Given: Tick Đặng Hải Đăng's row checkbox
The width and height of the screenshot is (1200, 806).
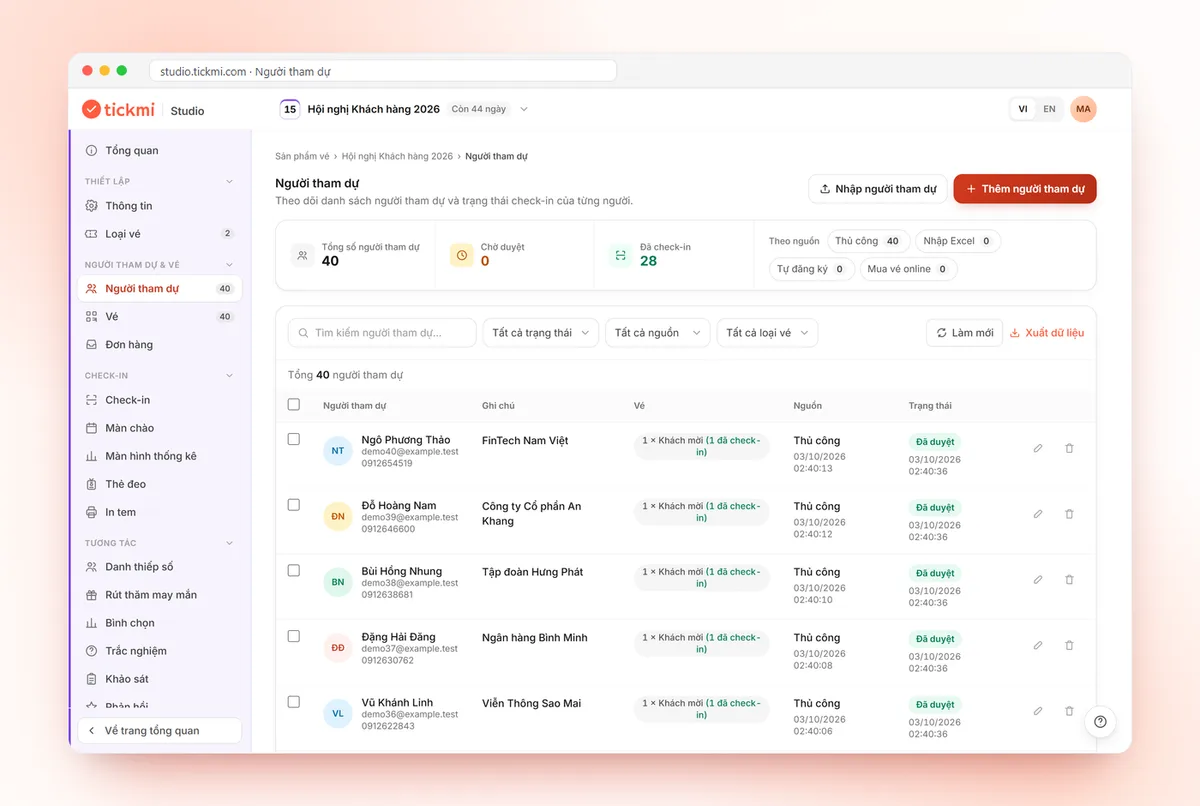Looking at the screenshot, I should coord(294,636).
